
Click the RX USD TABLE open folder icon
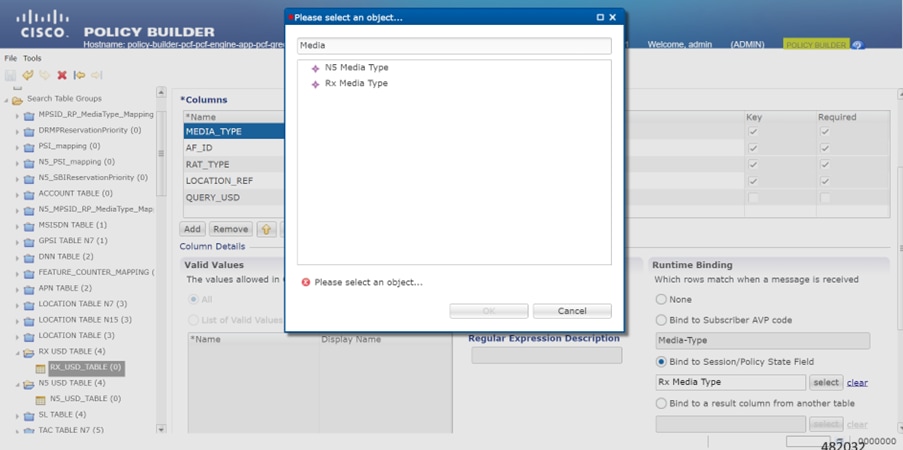[29, 353]
